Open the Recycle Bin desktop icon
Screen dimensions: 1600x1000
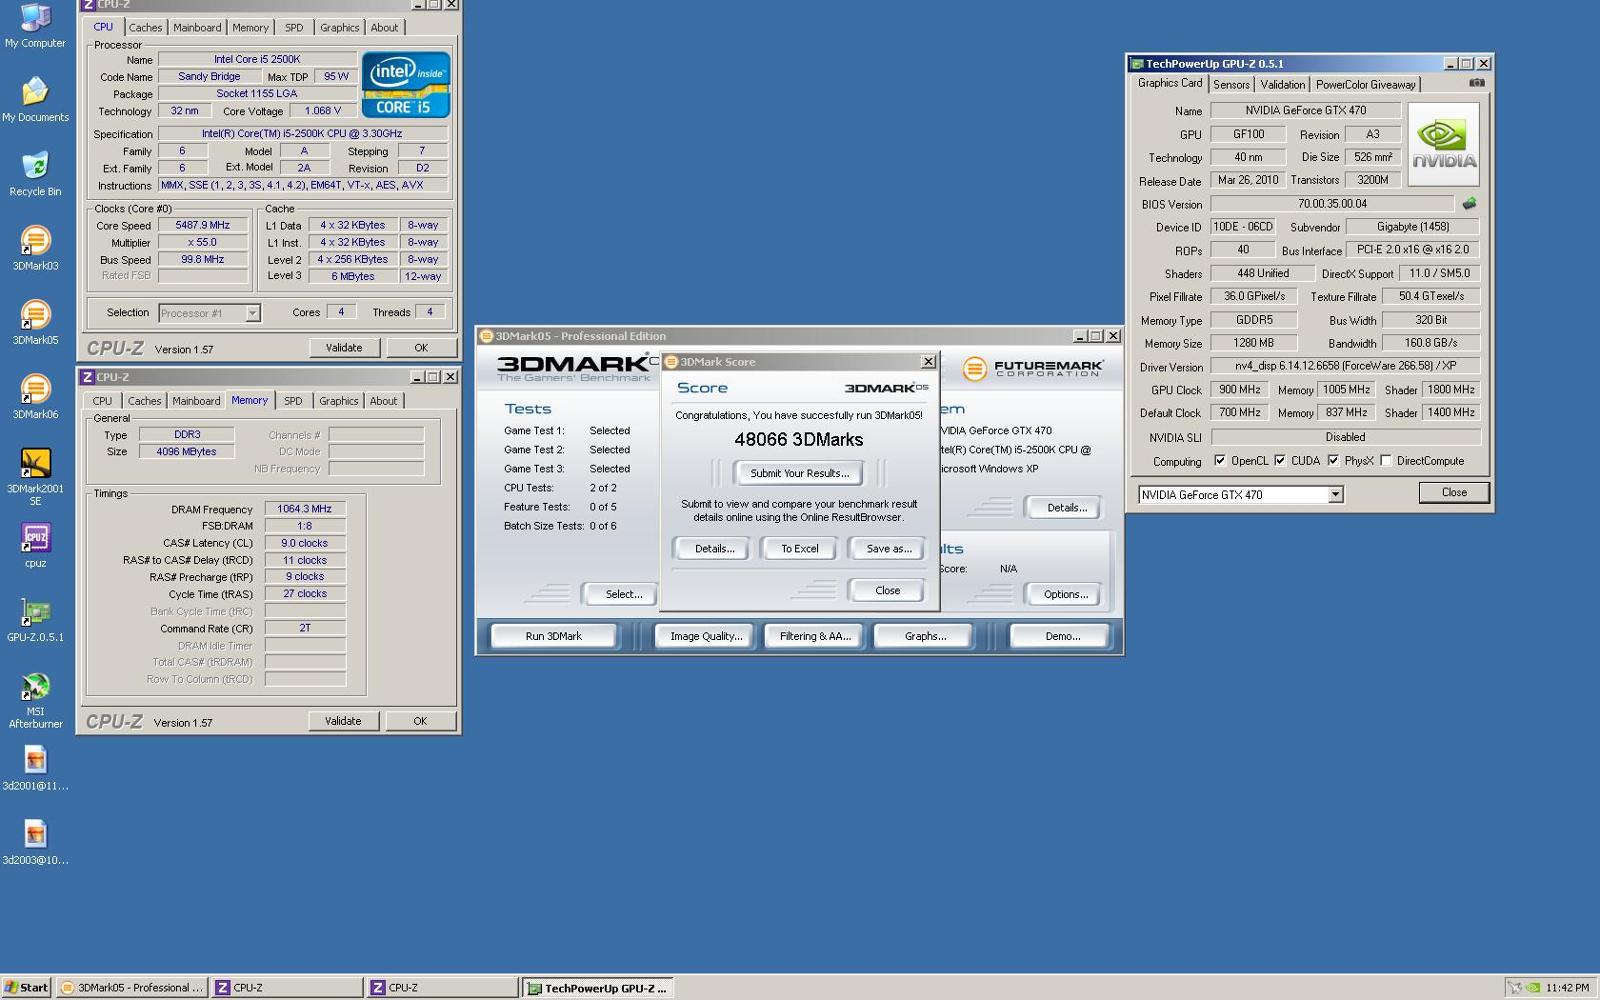[x=35, y=174]
